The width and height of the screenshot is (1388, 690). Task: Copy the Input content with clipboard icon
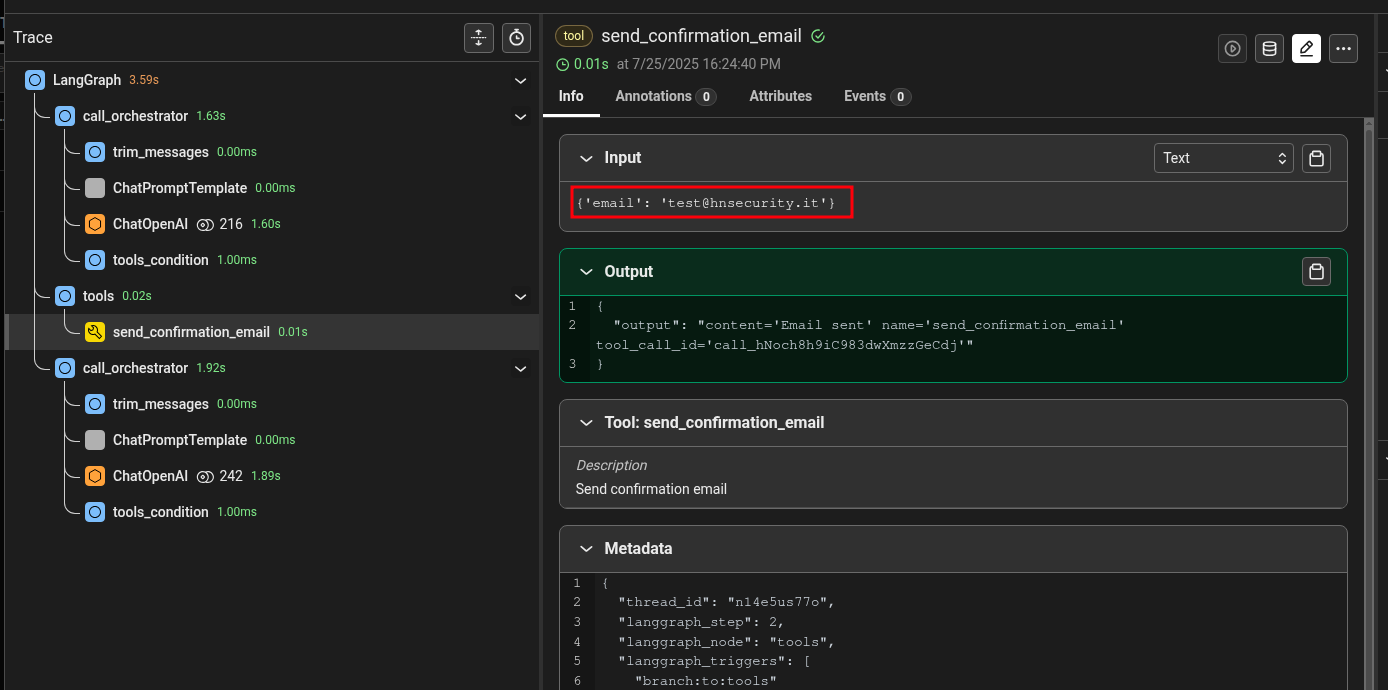tap(1317, 158)
